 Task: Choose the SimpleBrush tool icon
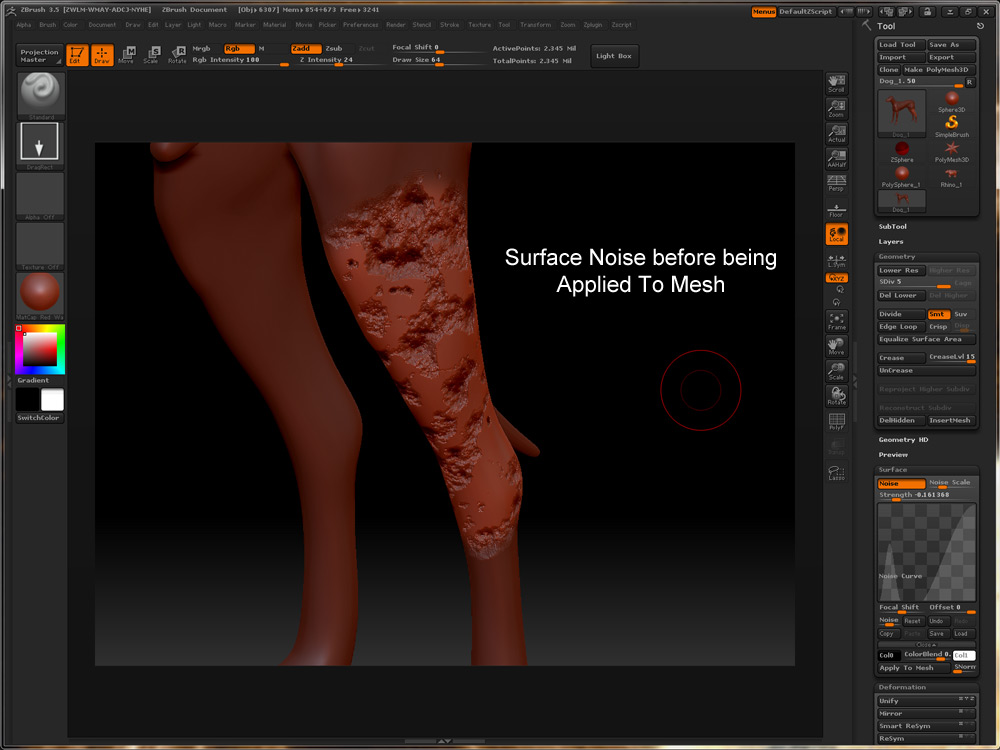coord(952,124)
